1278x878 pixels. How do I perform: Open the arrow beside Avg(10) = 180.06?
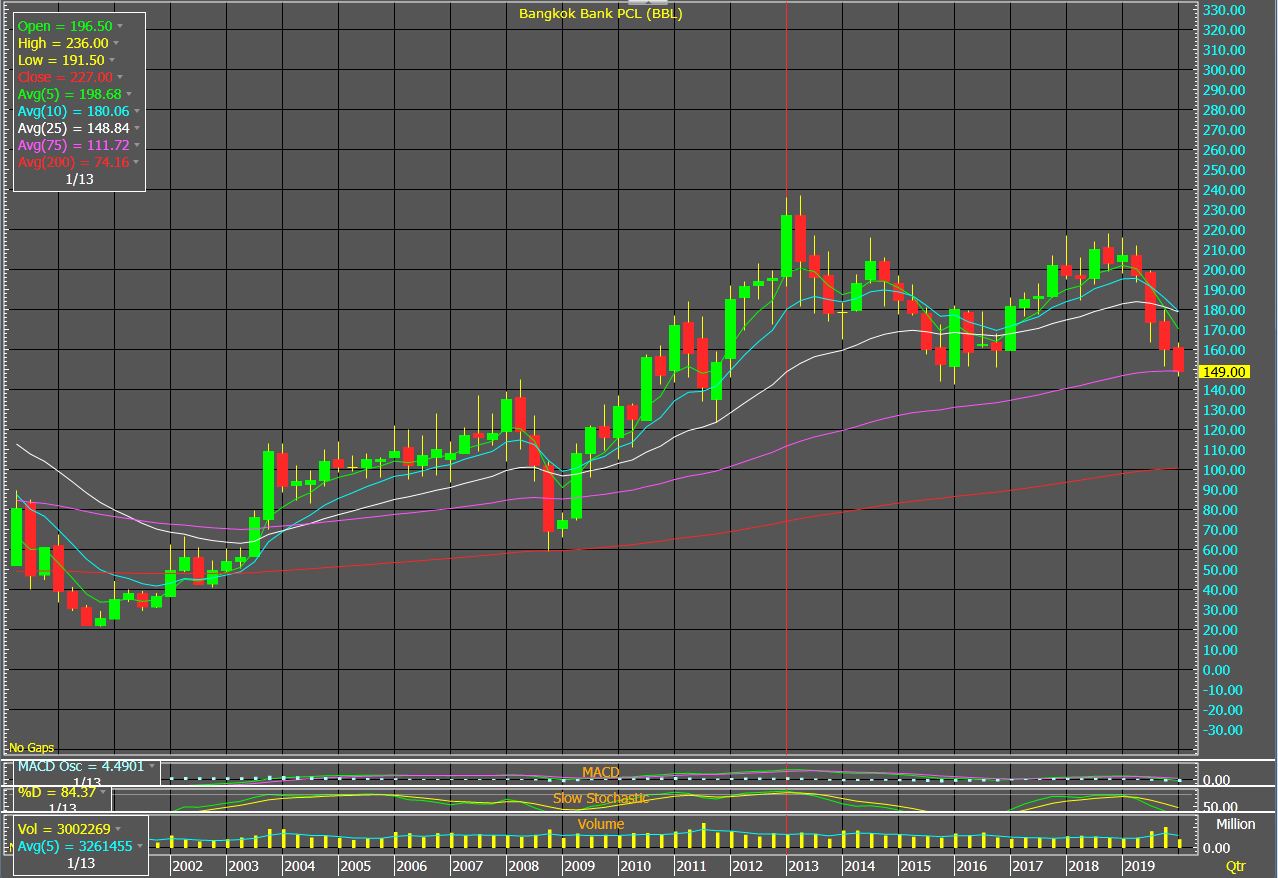pos(136,112)
